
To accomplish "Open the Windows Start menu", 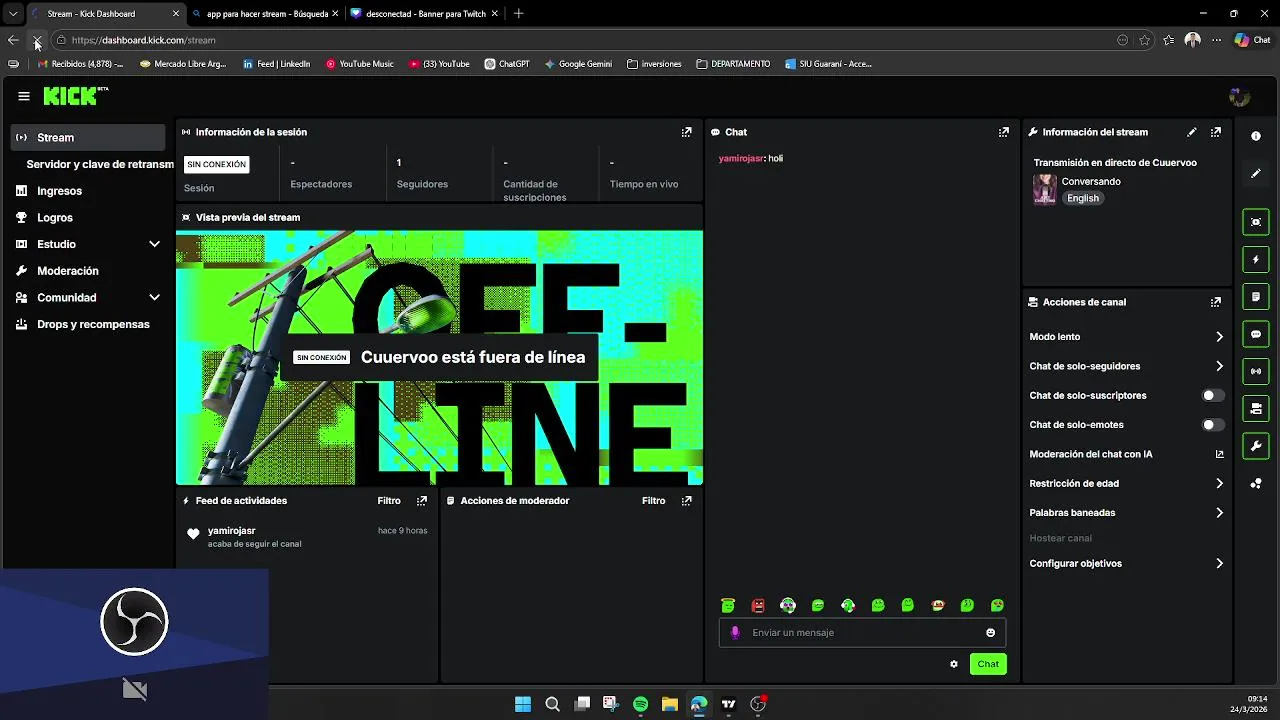I will tap(523, 704).
